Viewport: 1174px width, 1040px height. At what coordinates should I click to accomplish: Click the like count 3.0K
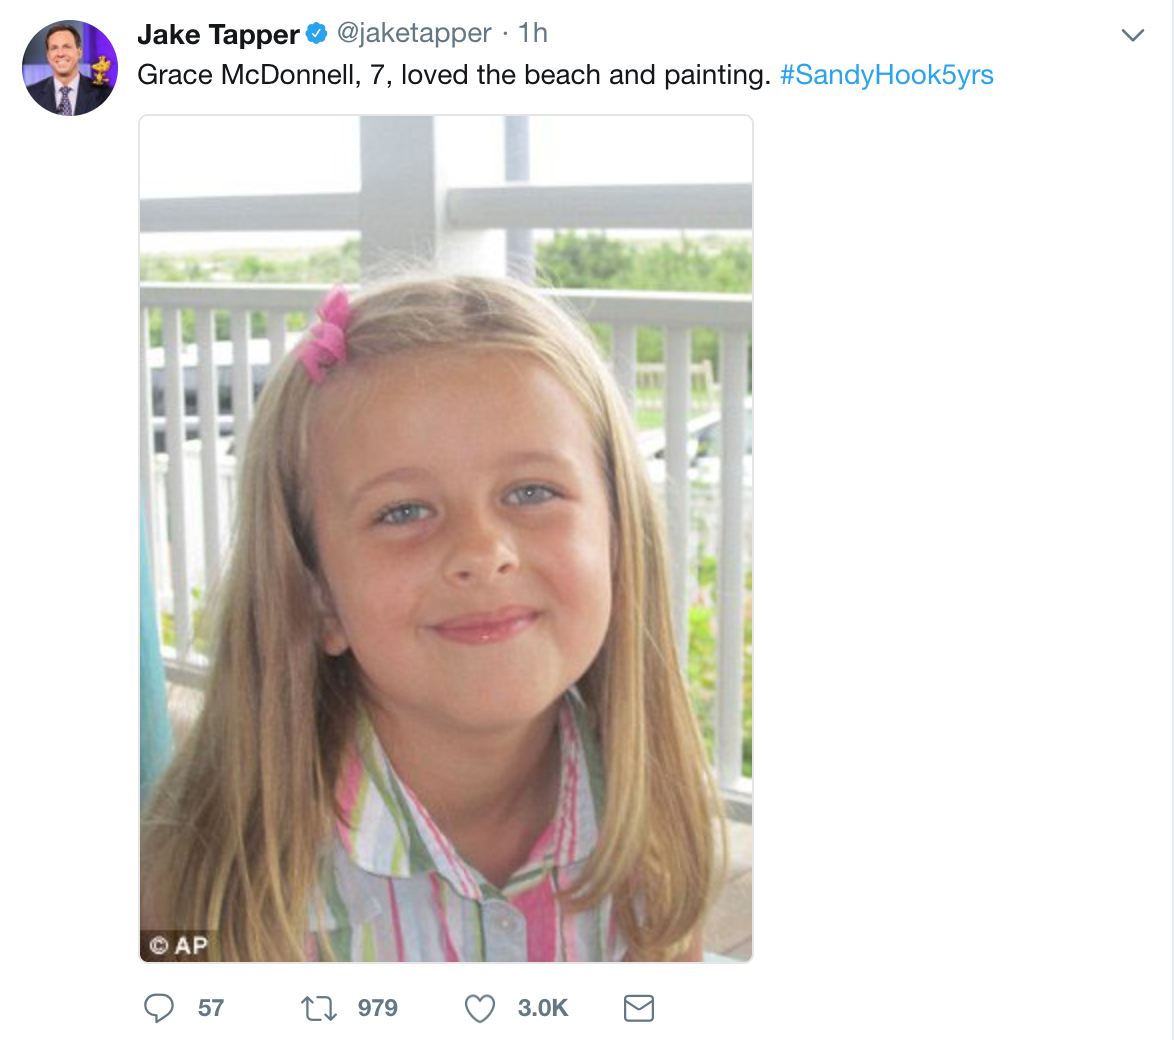click(542, 1008)
